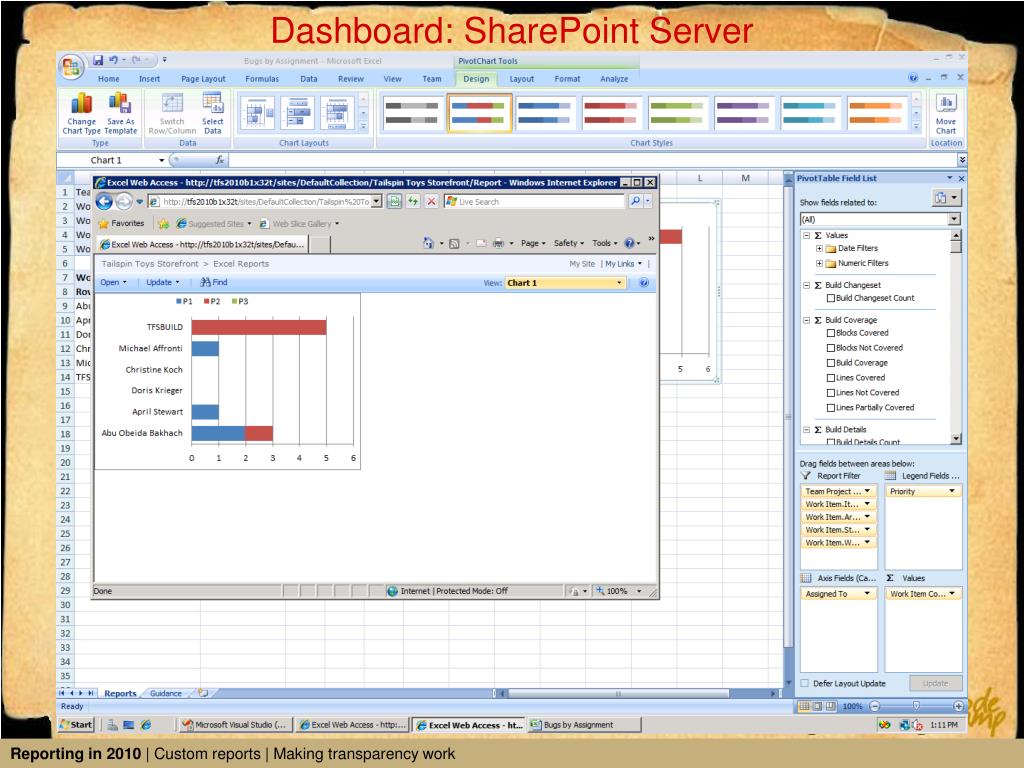
Task: Pick the green chart style
Action: 677,113
